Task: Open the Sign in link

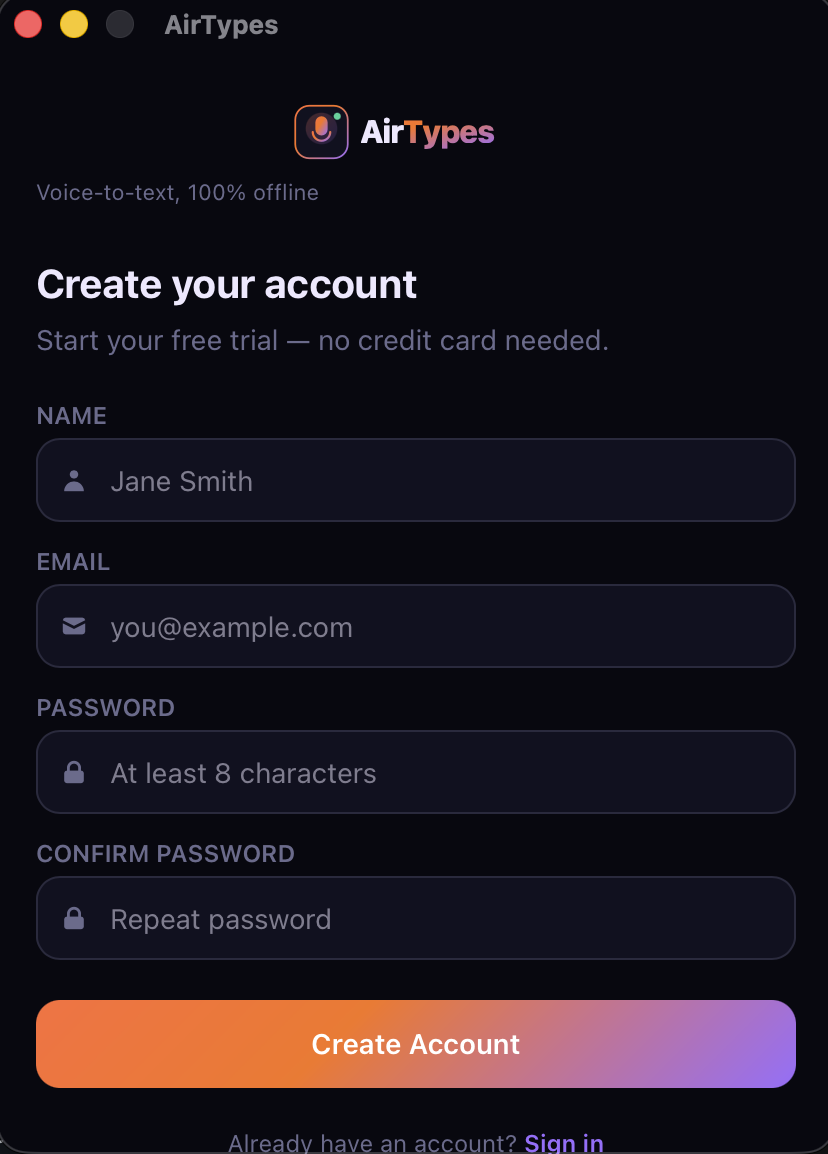Action: coord(564,1142)
